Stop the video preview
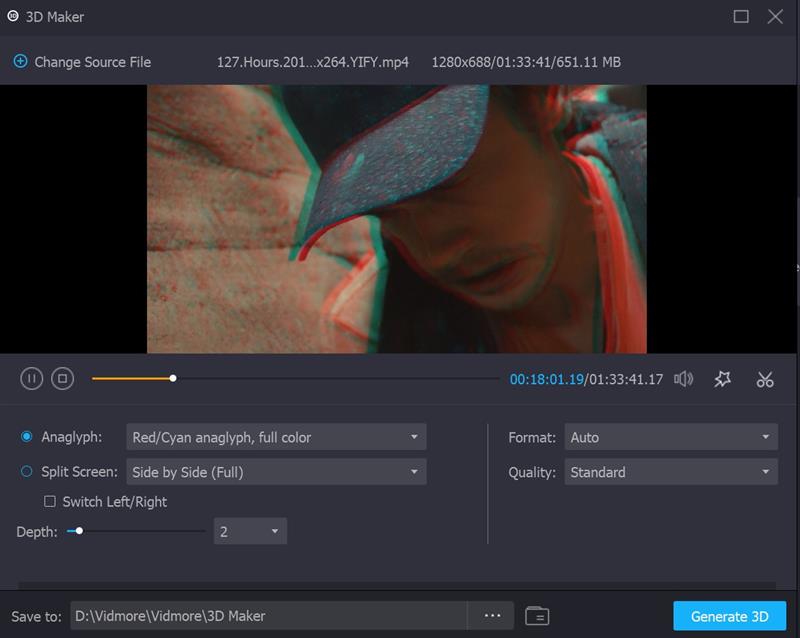The height and width of the screenshot is (638, 800). [63, 379]
